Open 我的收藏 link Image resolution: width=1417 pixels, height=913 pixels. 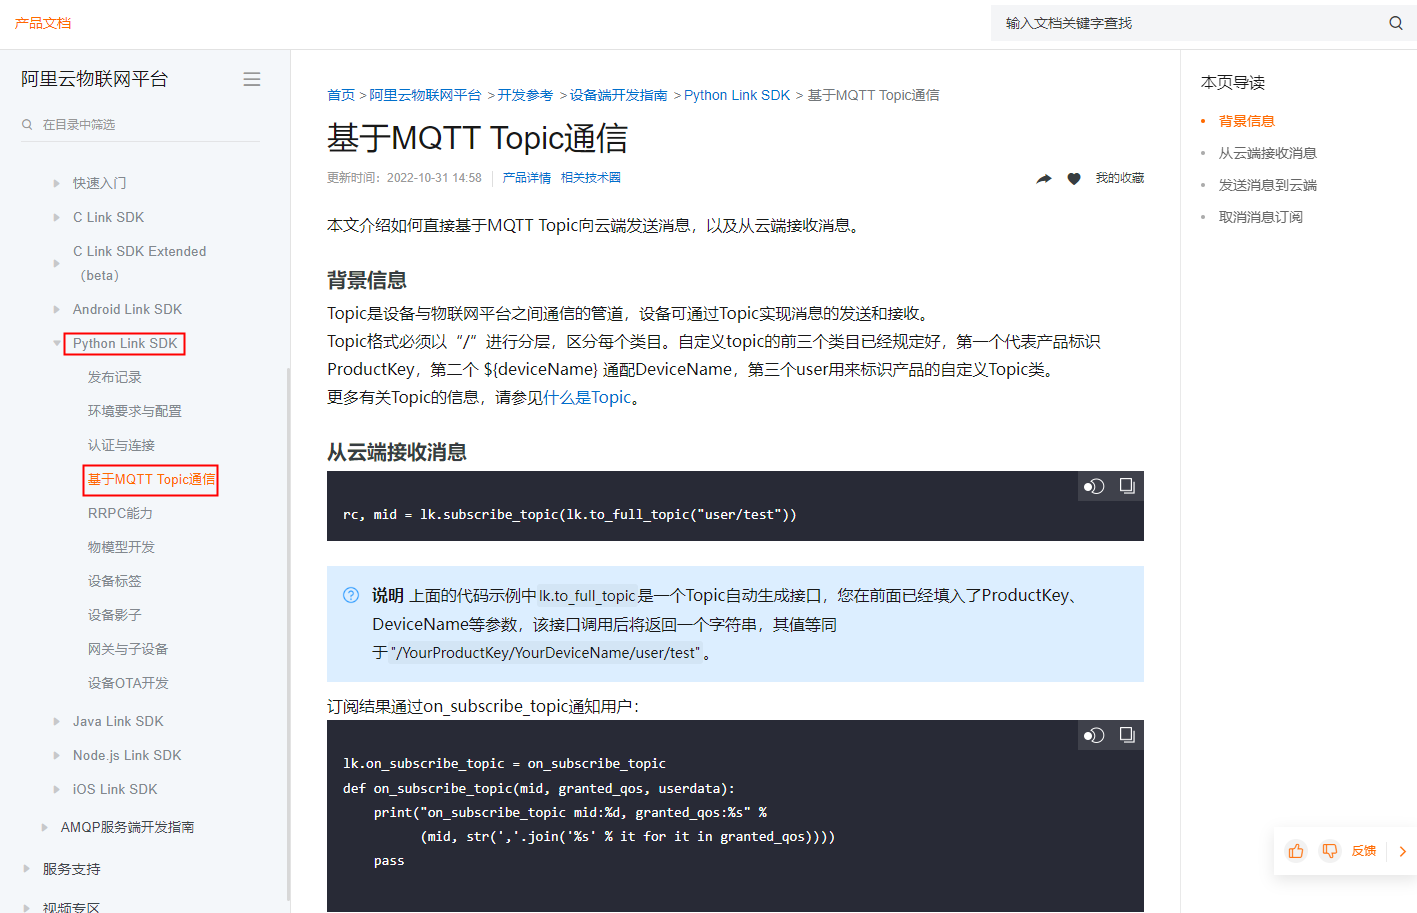pyautogui.click(x=1120, y=178)
